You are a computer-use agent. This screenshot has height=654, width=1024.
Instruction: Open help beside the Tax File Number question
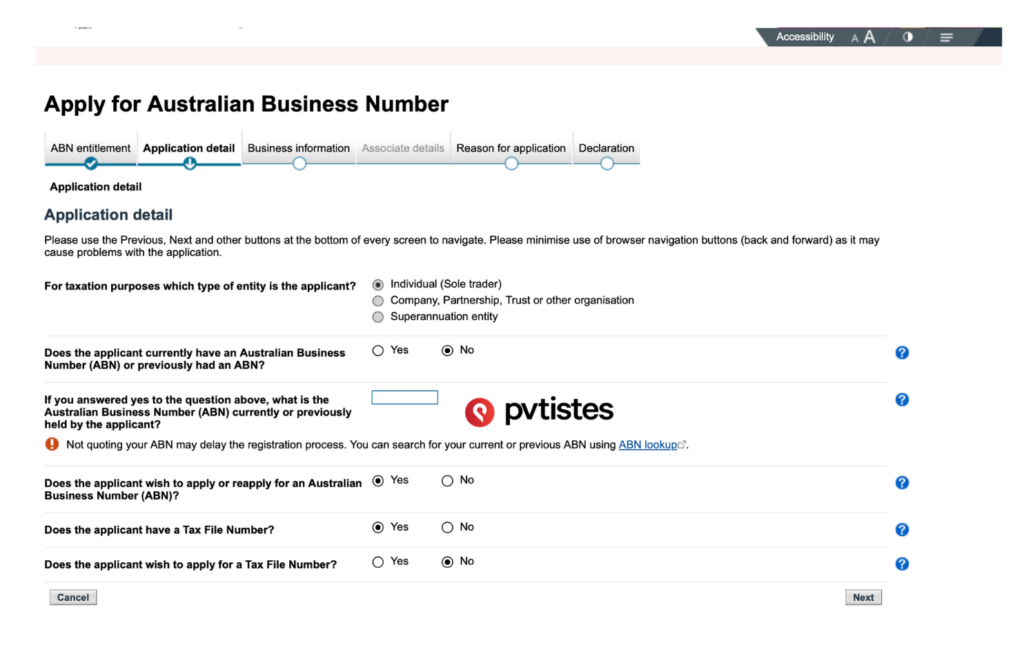(x=901, y=529)
